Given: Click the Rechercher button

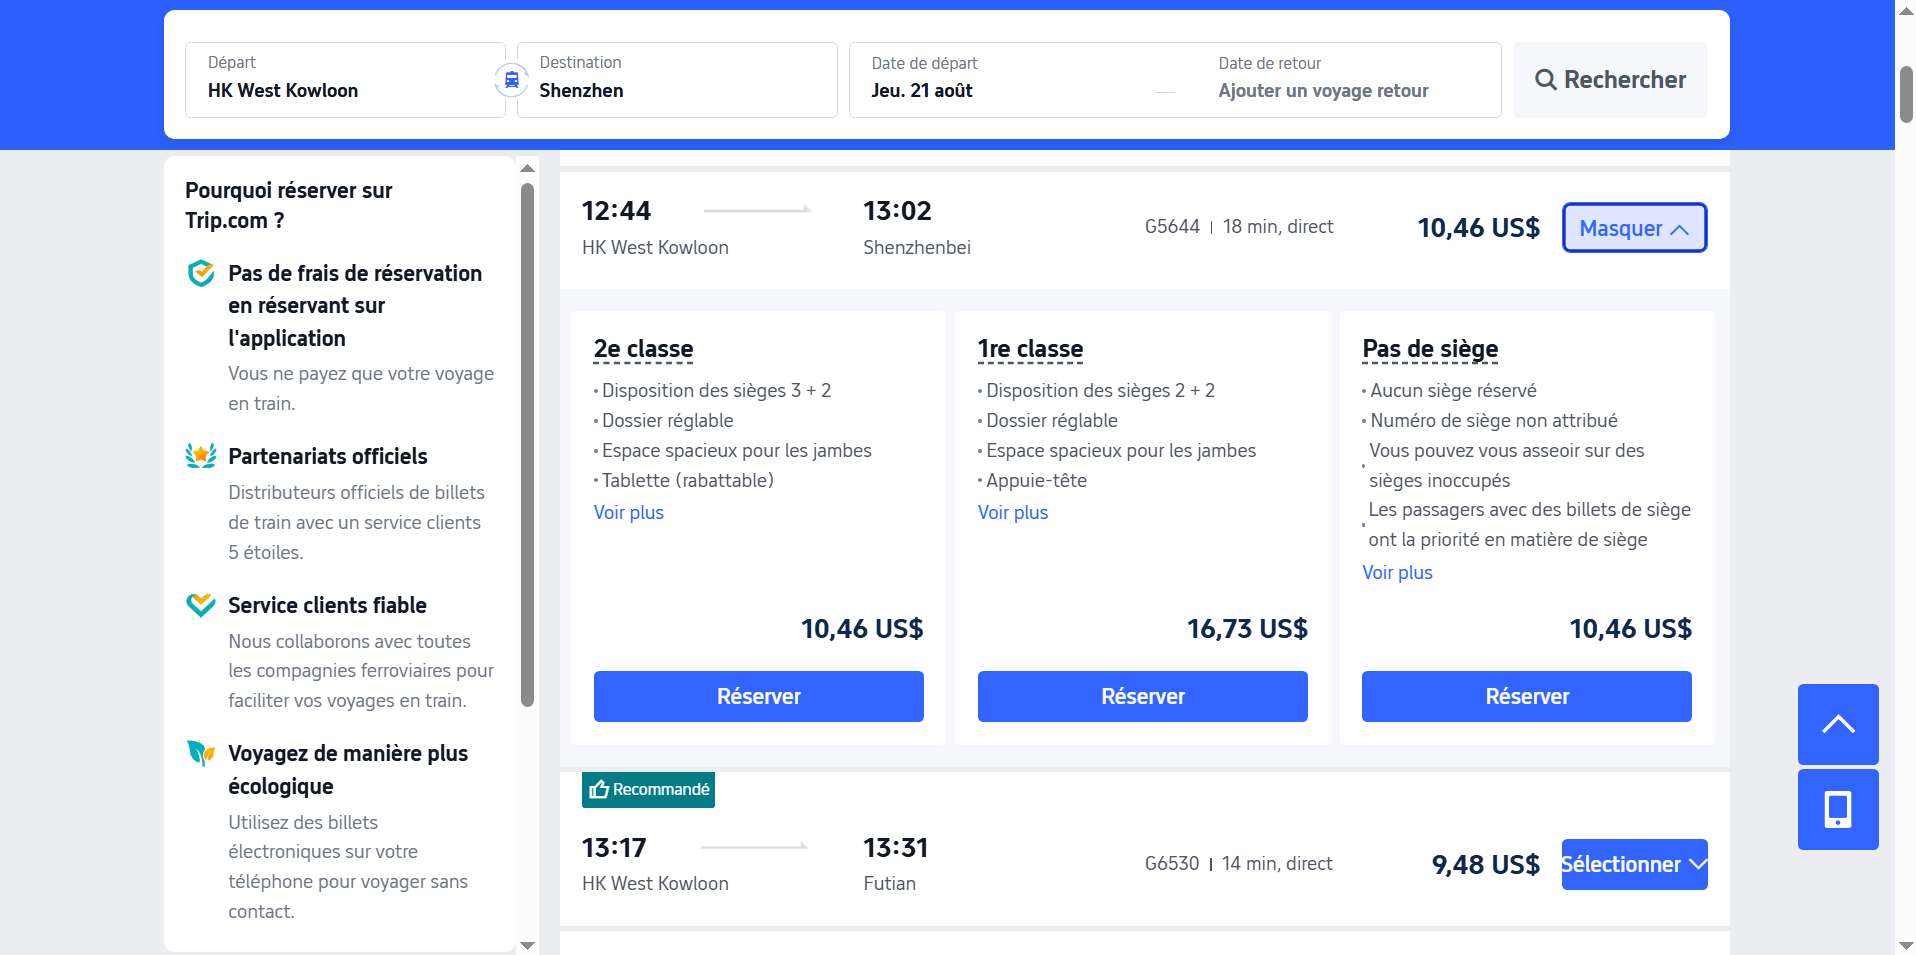Looking at the screenshot, I should pos(1610,80).
